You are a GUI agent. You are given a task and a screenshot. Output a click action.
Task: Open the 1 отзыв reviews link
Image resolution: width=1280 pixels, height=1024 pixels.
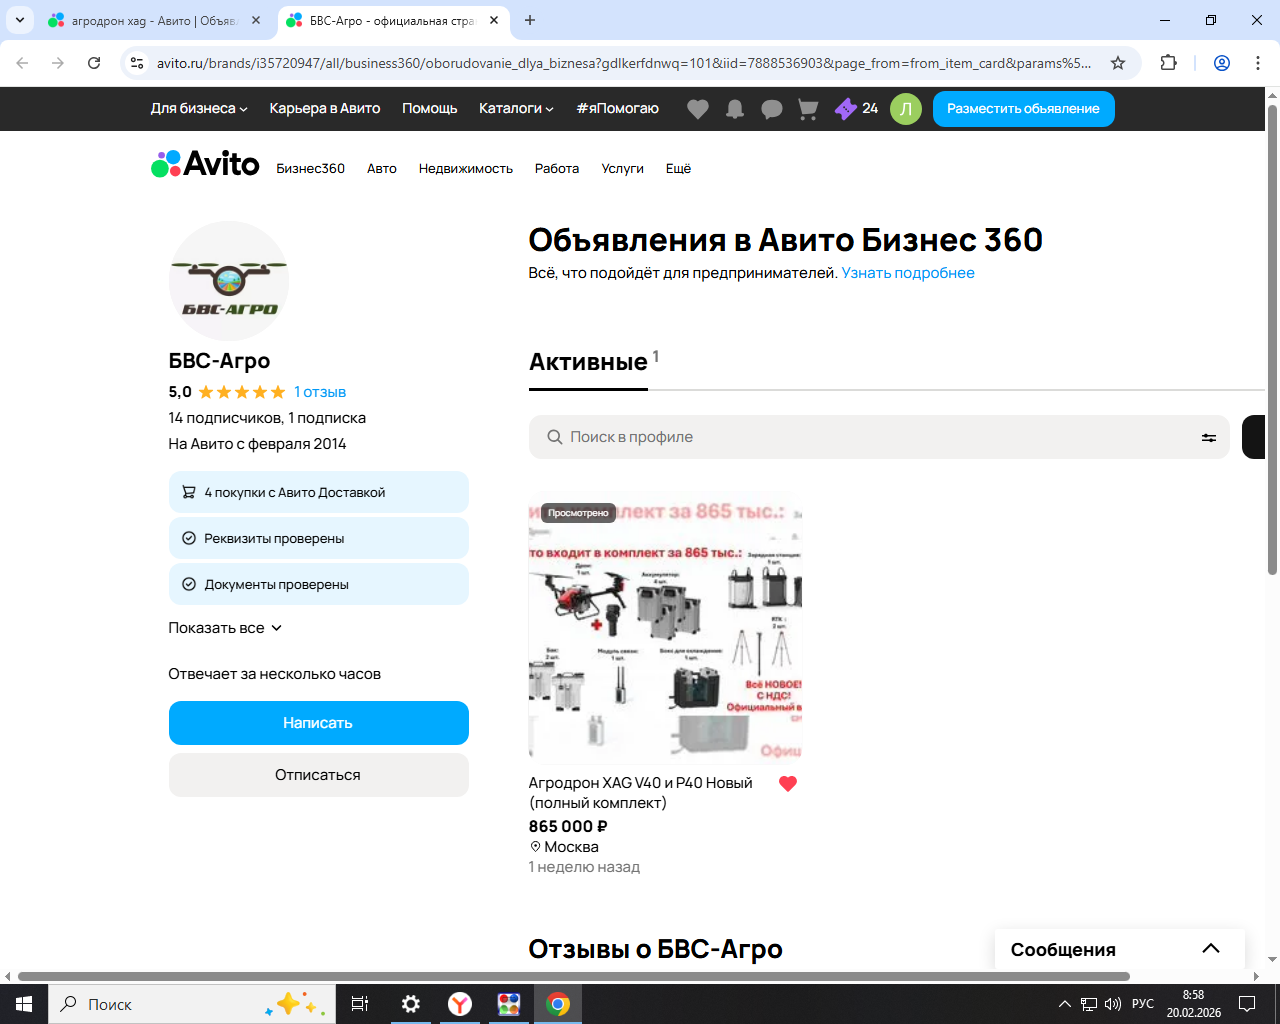point(320,392)
